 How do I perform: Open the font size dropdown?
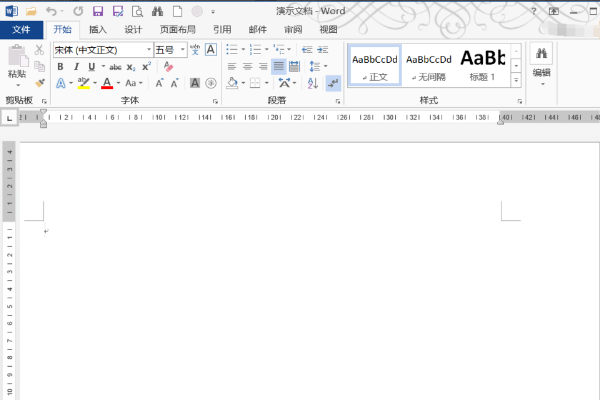[183, 50]
